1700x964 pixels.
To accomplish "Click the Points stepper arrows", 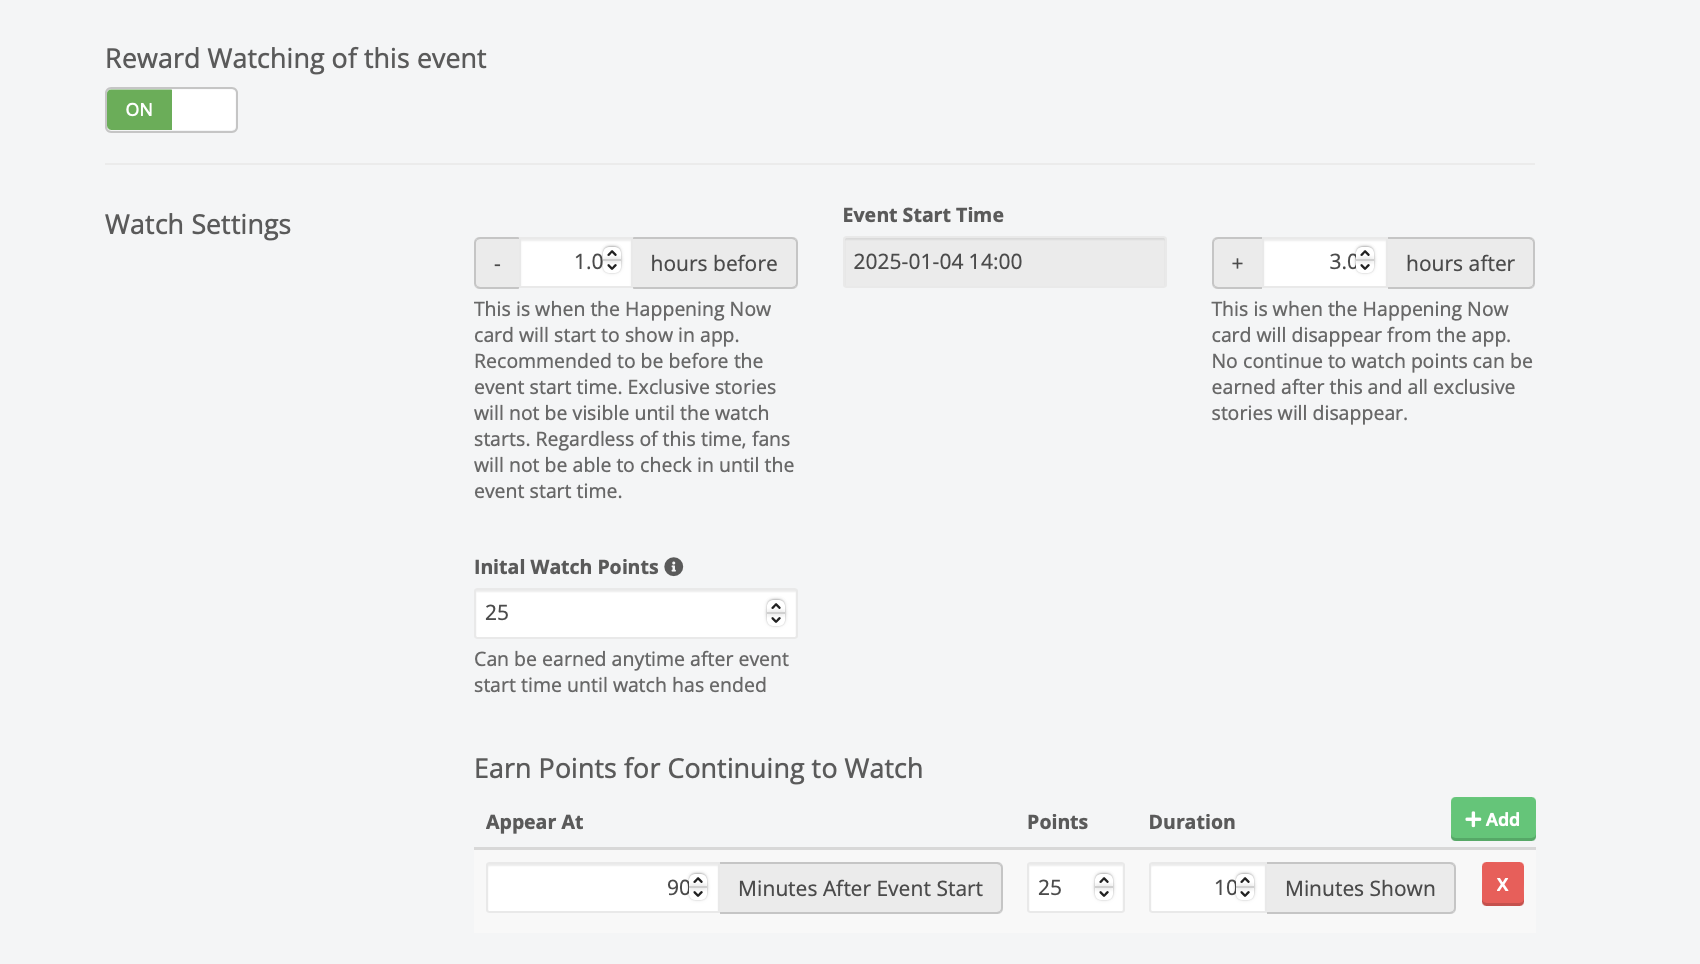I will [1104, 887].
